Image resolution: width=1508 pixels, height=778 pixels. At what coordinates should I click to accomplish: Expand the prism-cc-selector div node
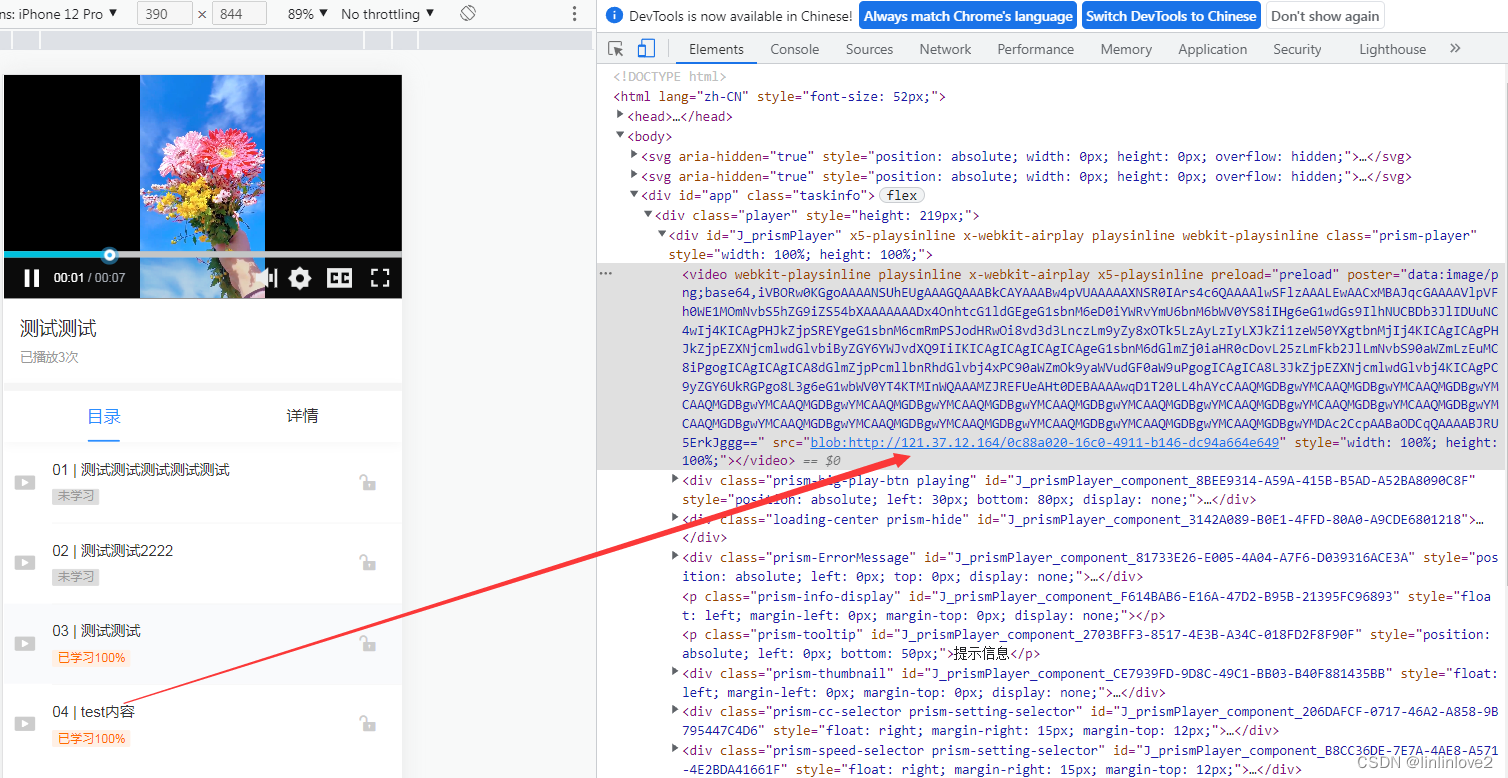pos(675,711)
